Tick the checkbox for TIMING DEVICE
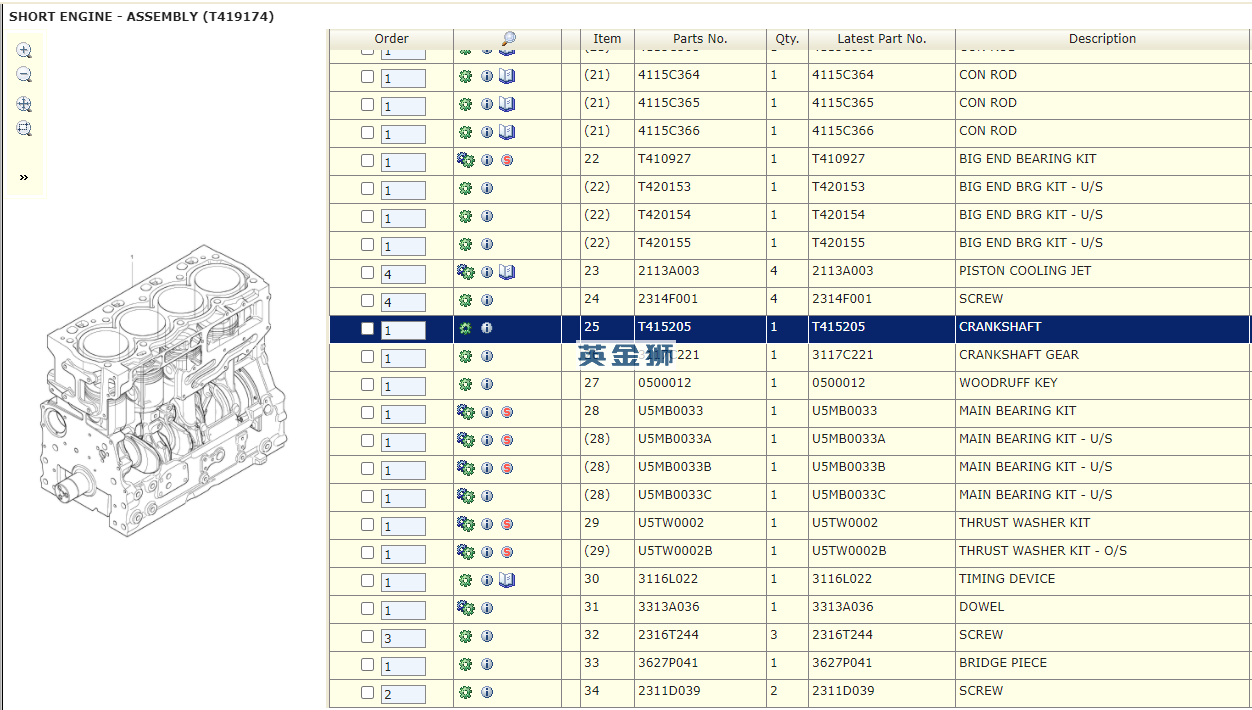Viewport: 1252px width, 710px height. click(367, 580)
